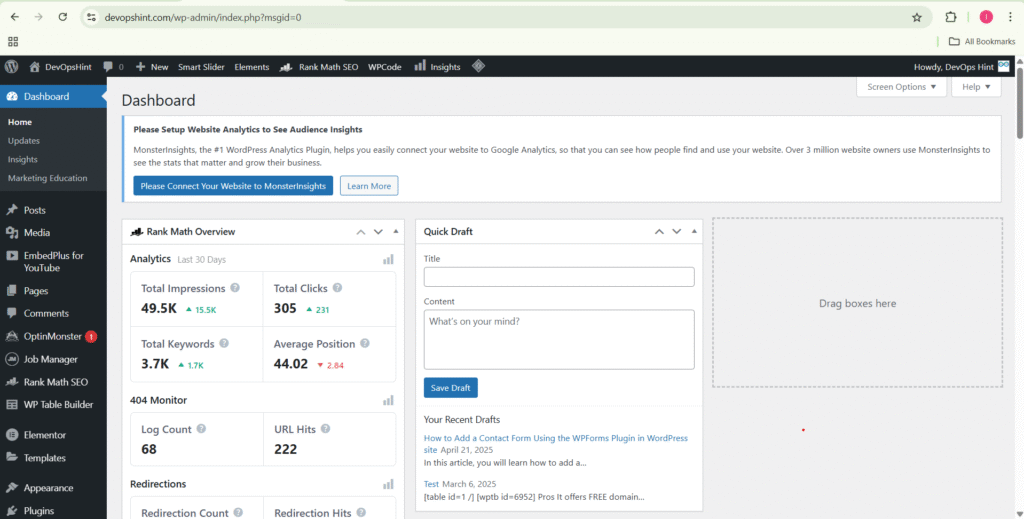Click the plus New button
This screenshot has width=1024, height=519.
click(152, 67)
